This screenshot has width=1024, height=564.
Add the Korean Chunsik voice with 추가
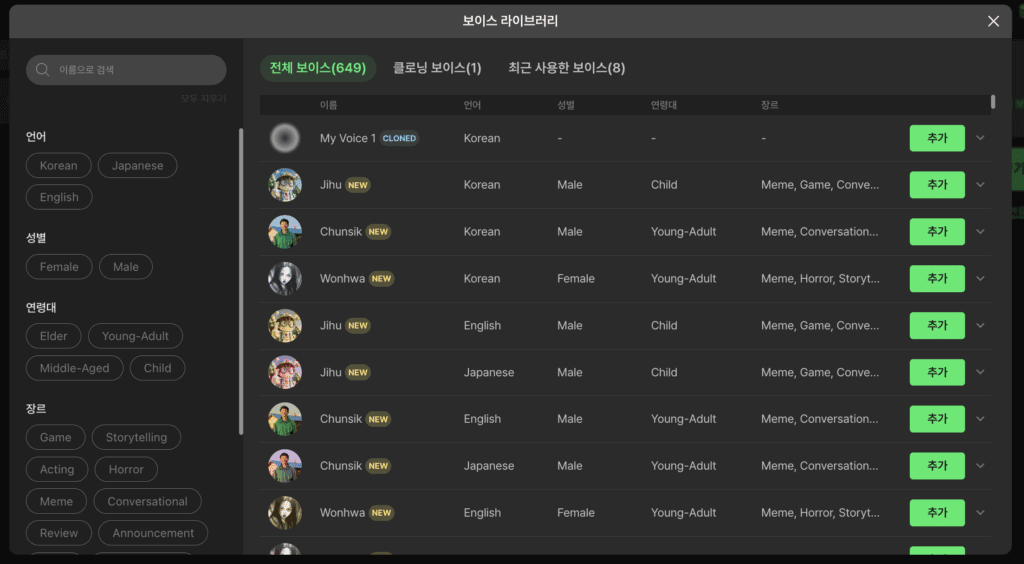pos(936,232)
